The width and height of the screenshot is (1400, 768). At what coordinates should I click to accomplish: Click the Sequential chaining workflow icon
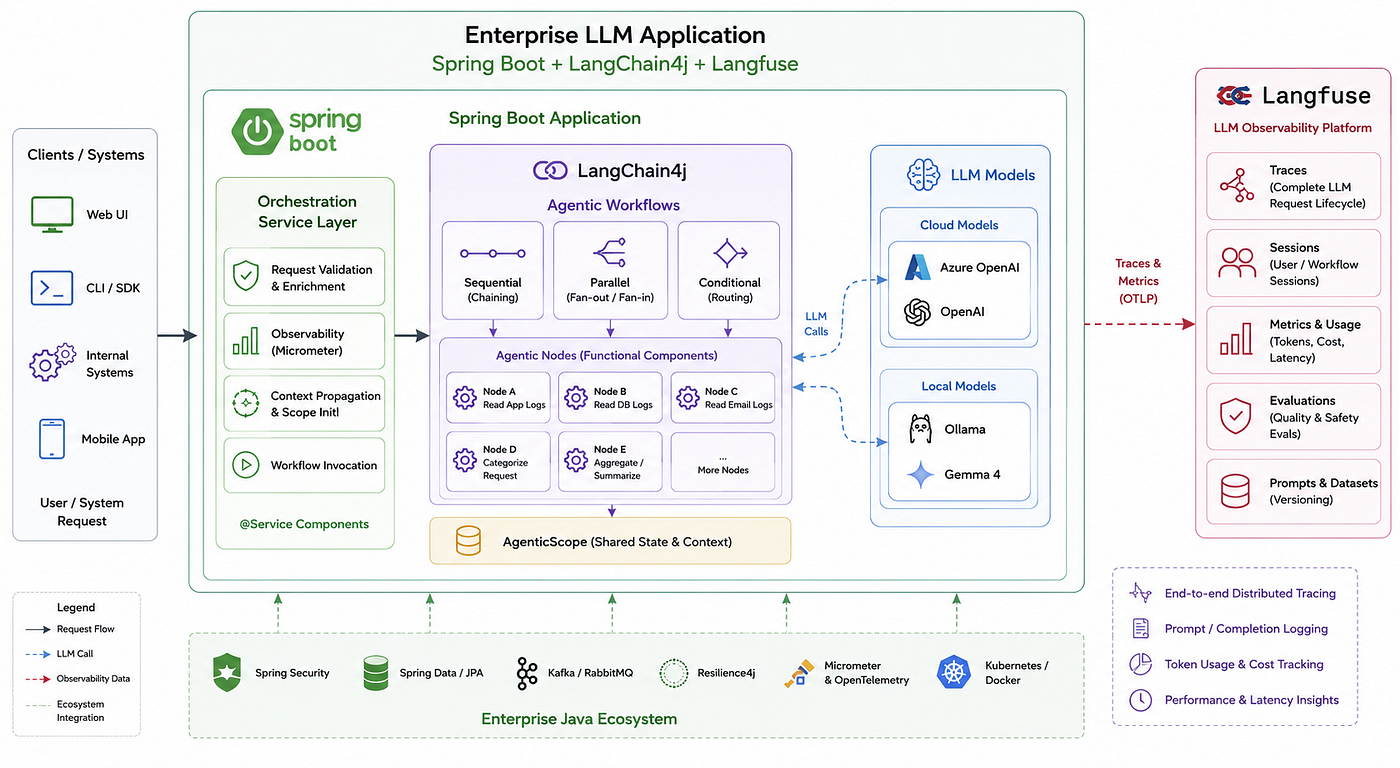492,254
